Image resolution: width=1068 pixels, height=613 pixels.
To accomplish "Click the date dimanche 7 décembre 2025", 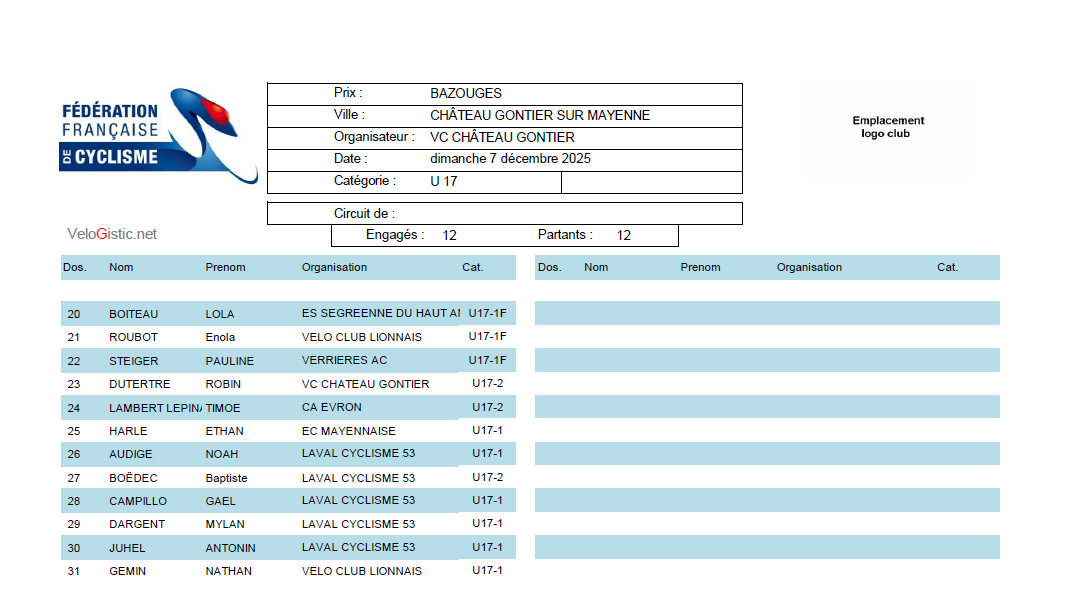I will (x=510, y=159).
